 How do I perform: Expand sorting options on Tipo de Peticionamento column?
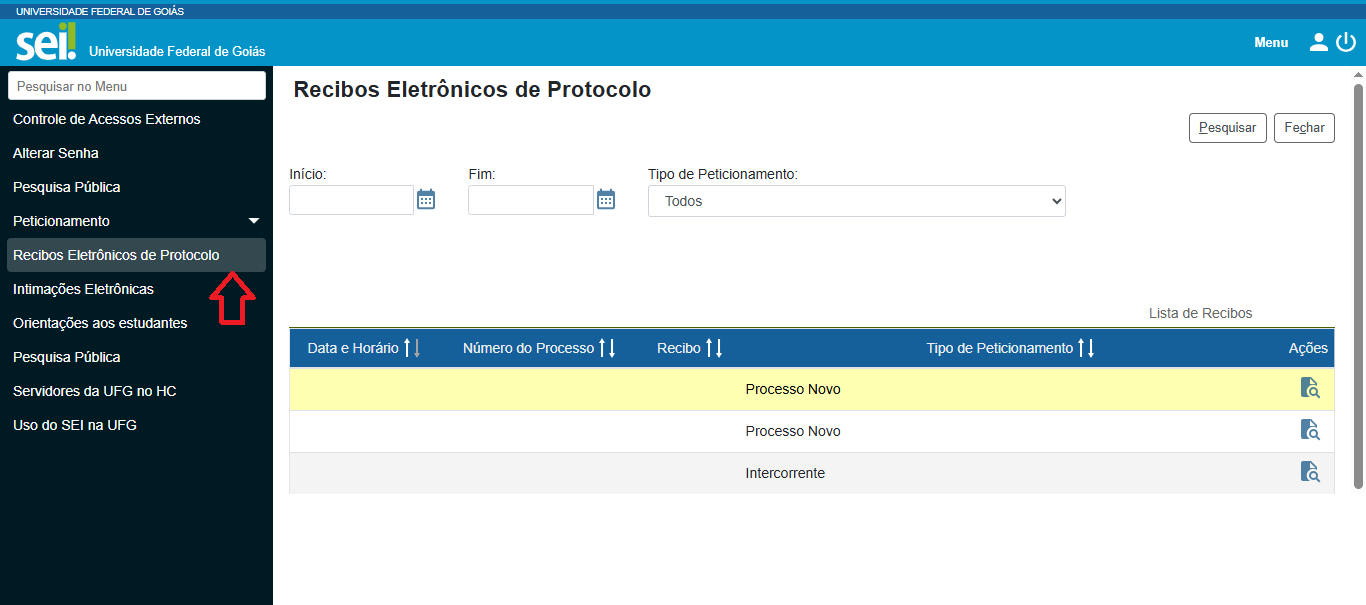click(x=1087, y=347)
